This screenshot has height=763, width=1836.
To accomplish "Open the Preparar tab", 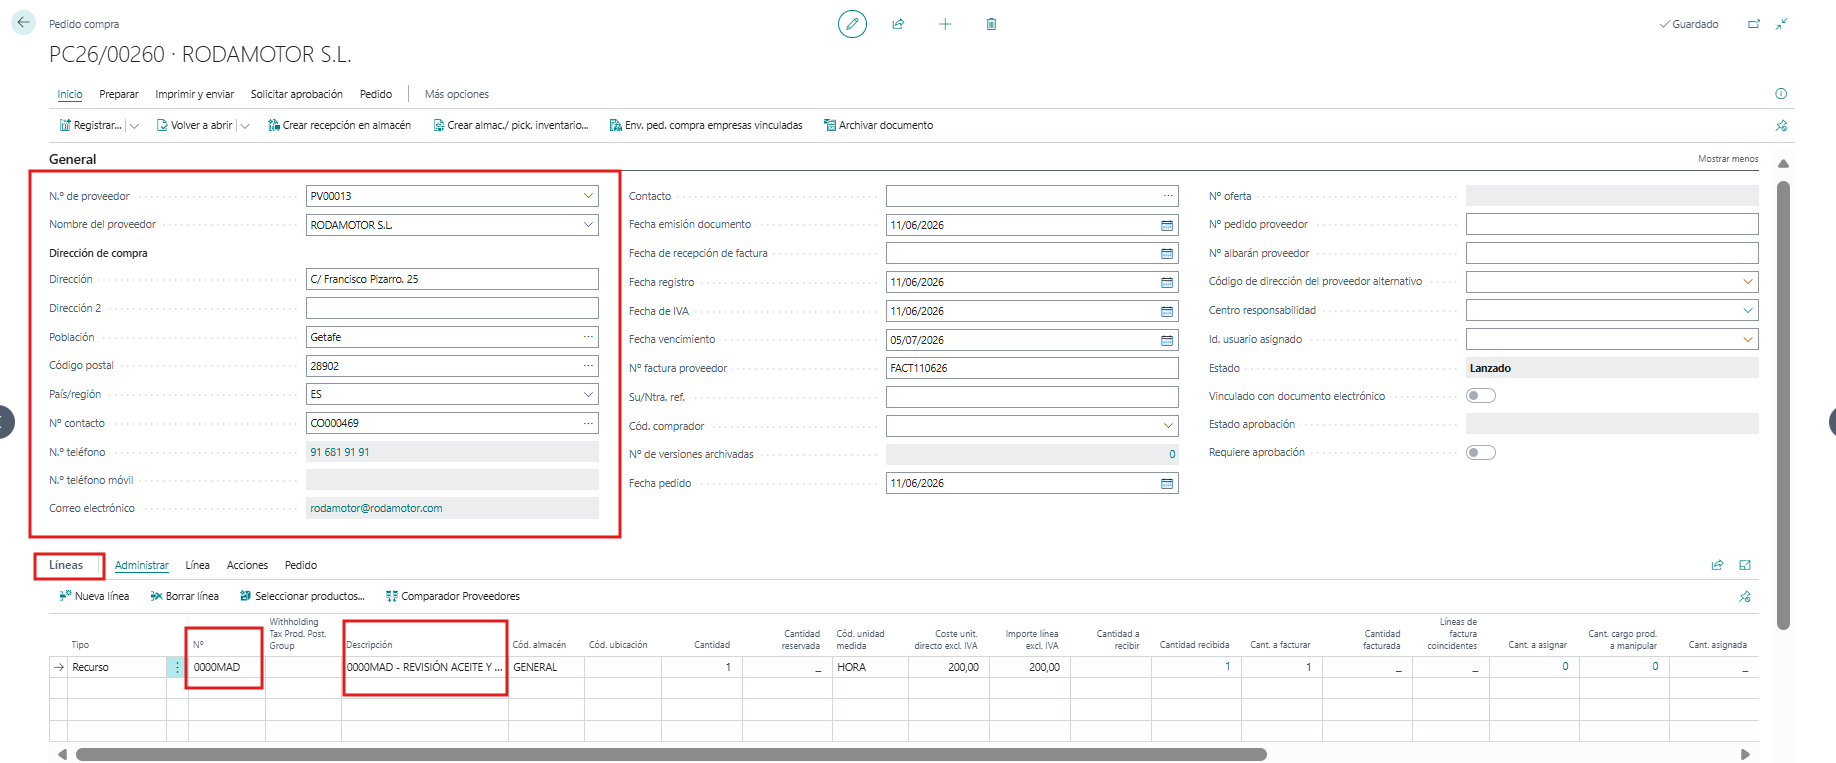I will coord(119,94).
